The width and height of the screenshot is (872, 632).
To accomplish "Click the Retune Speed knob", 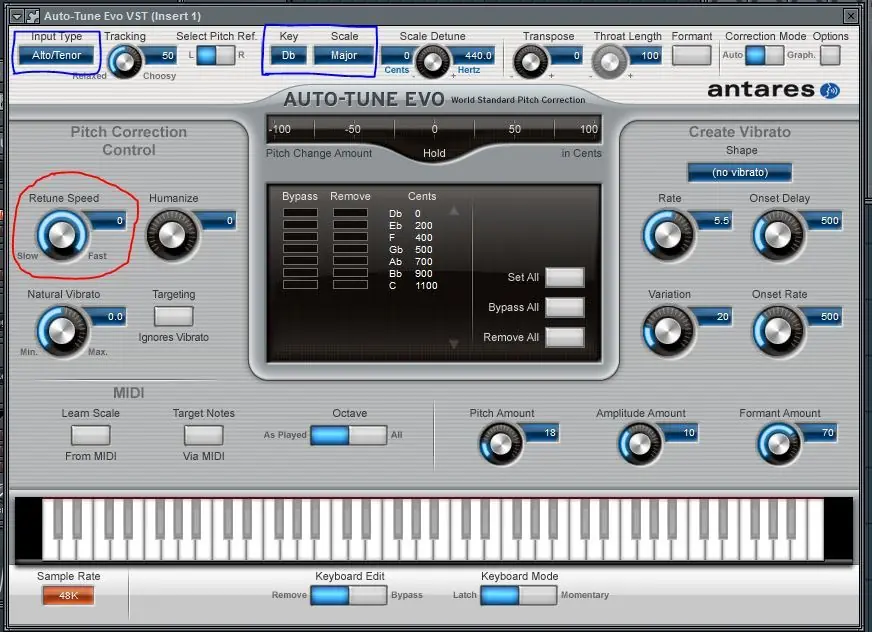I will click(x=62, y=235).
